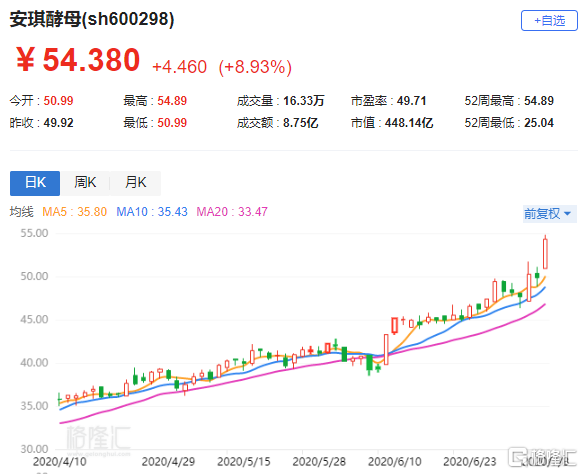
Task: Click the 成交量 value 16.33万
Action: click(x=304, y=101)
